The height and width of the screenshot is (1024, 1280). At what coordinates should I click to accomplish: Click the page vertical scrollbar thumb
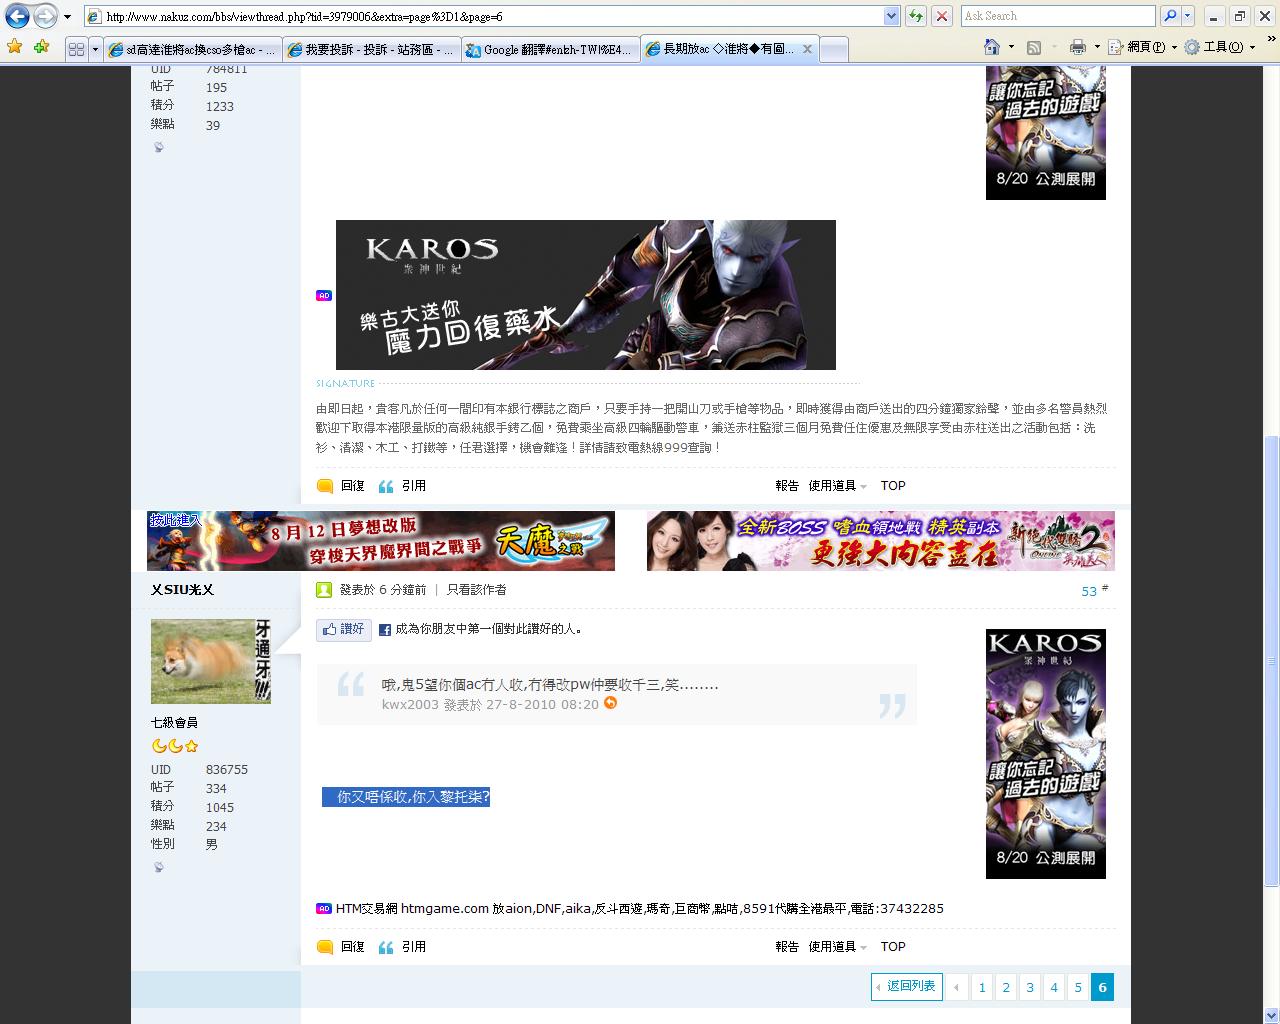(x=1271, y=660)
